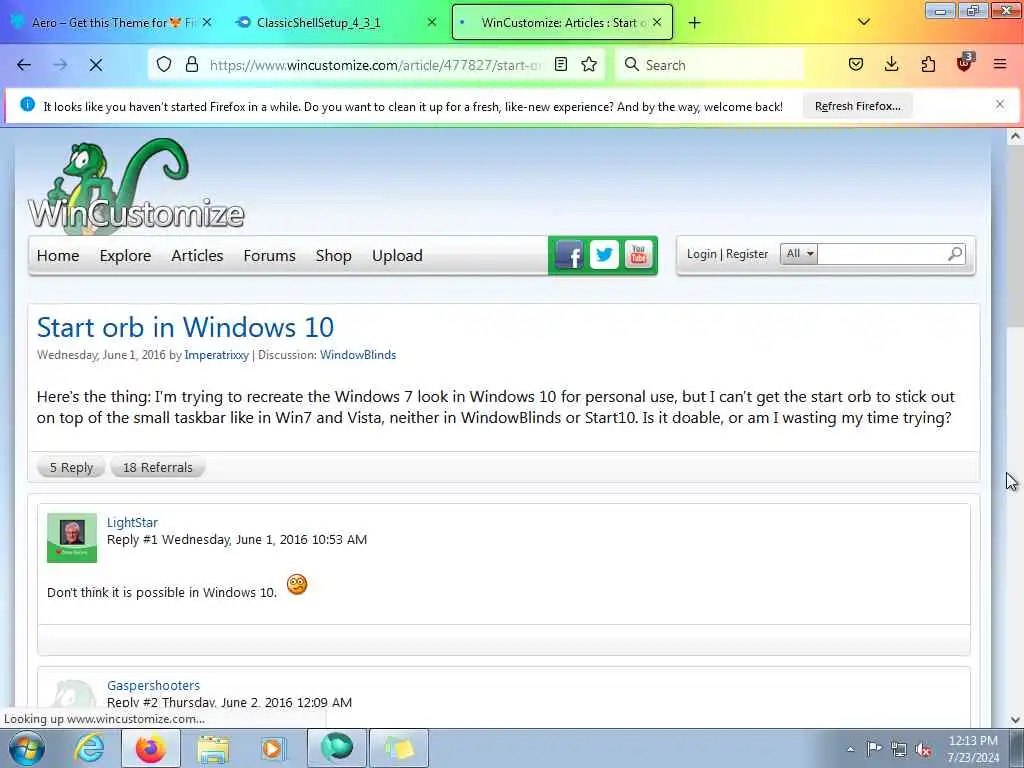Click the WinCustomize gecko logo

click(136, 184)
